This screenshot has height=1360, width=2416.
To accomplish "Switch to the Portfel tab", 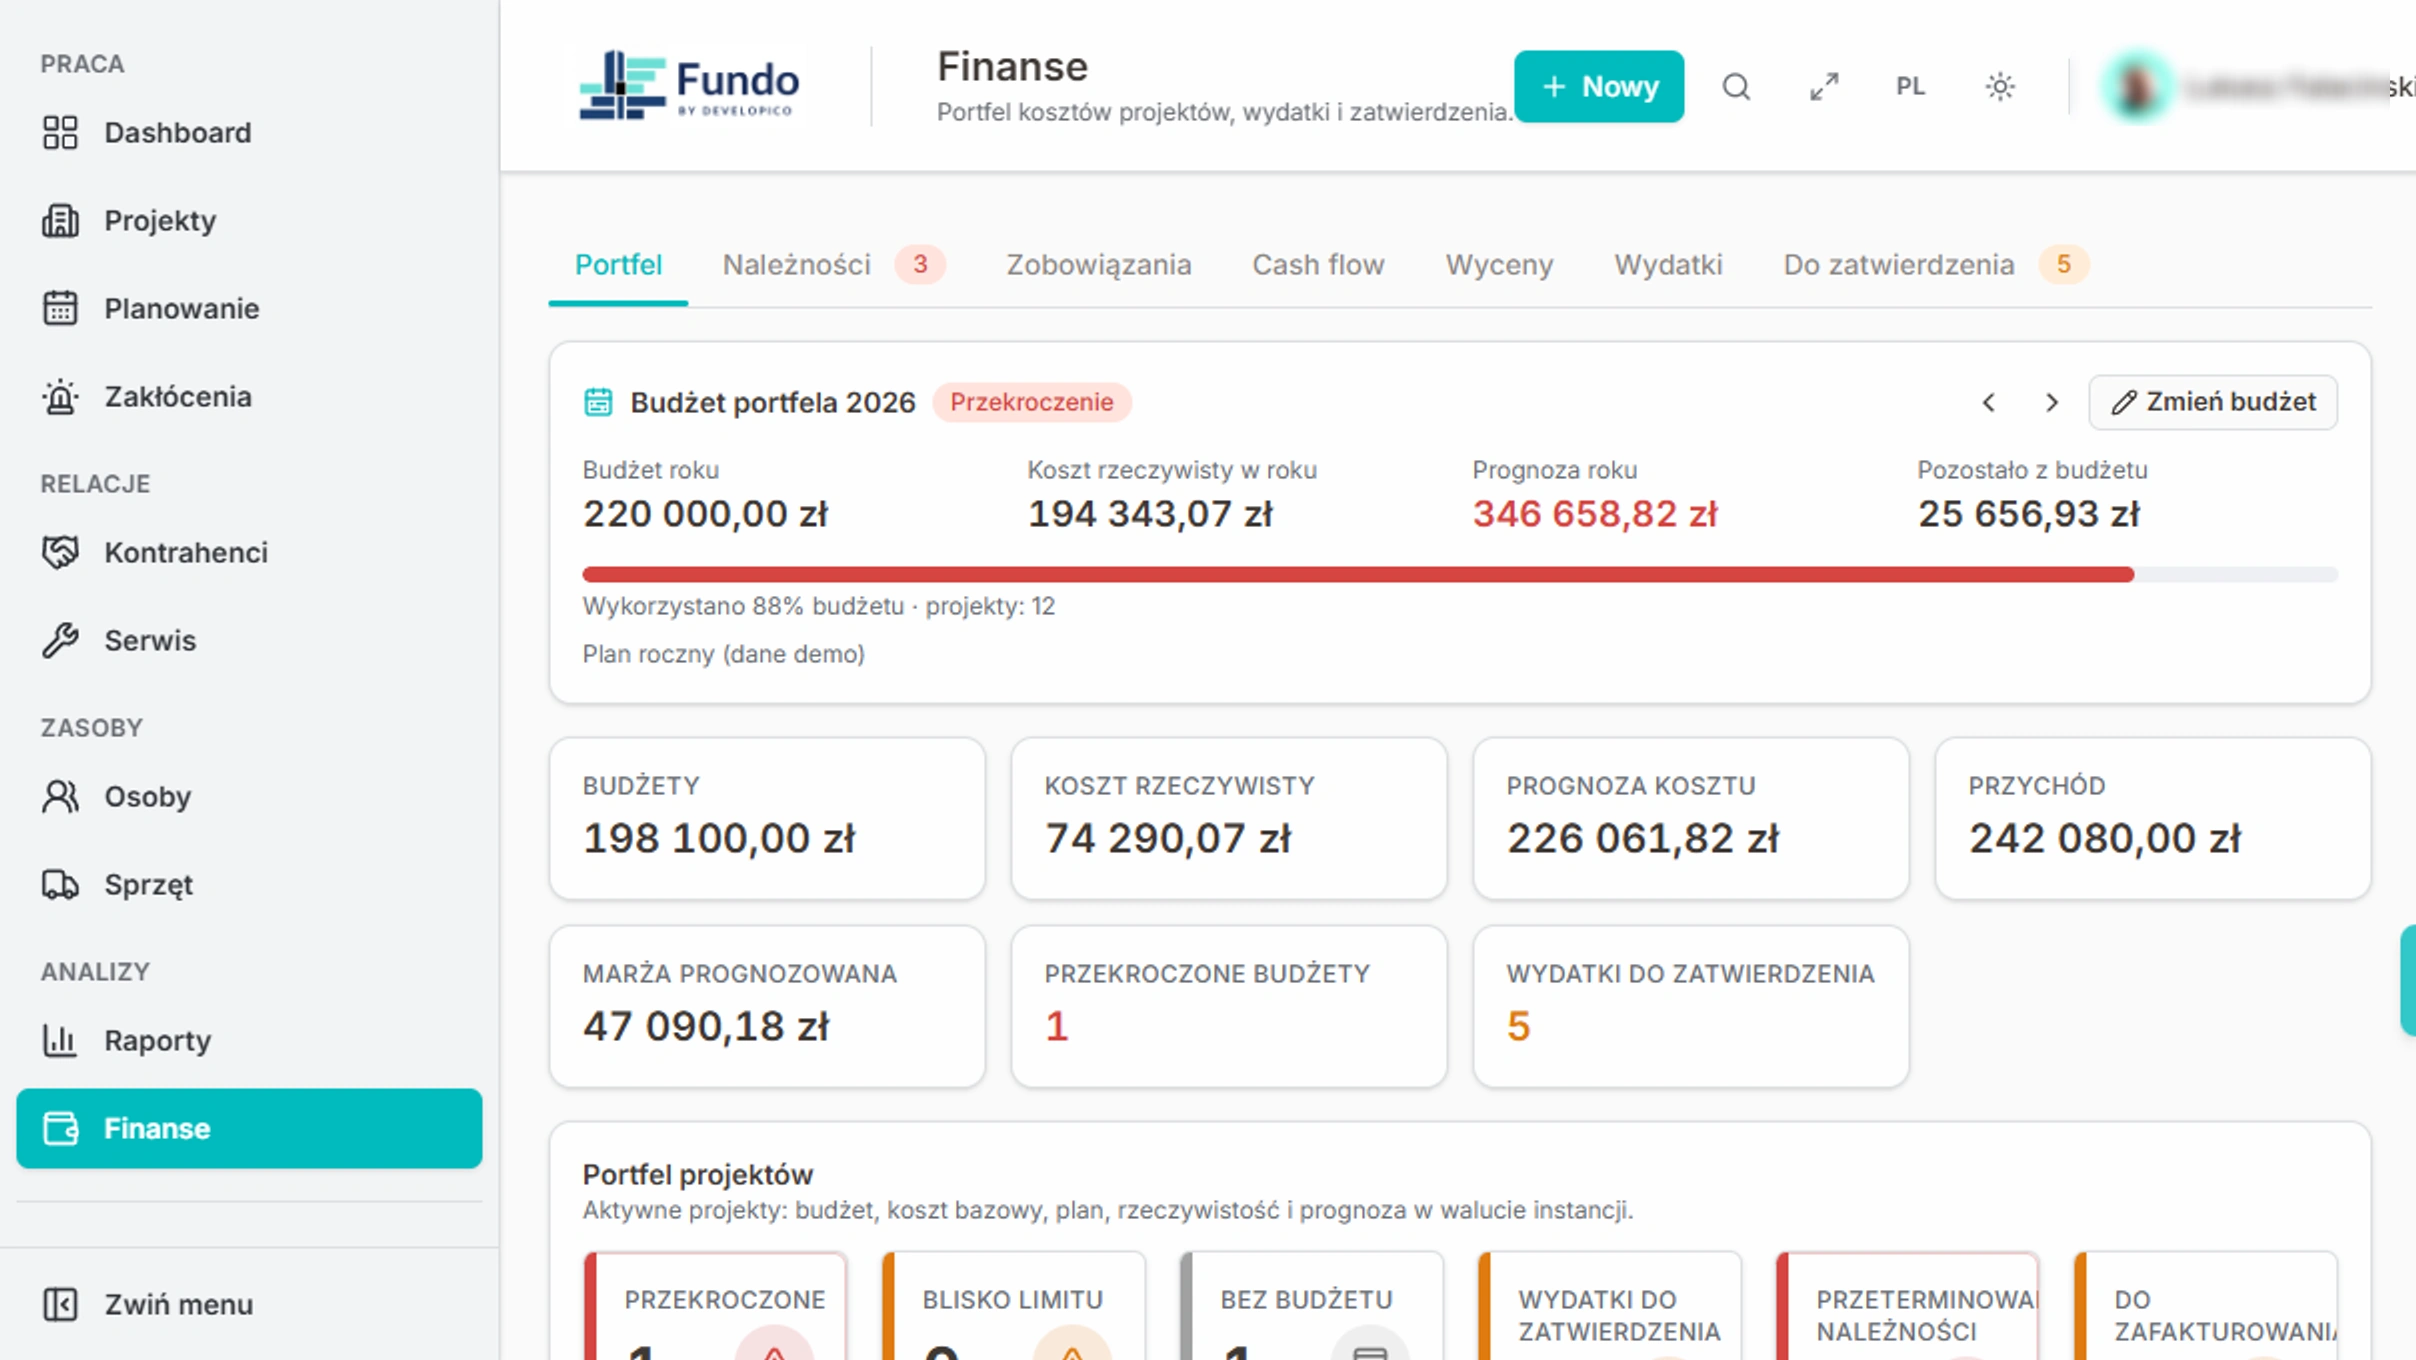I will tap(618, 265).
